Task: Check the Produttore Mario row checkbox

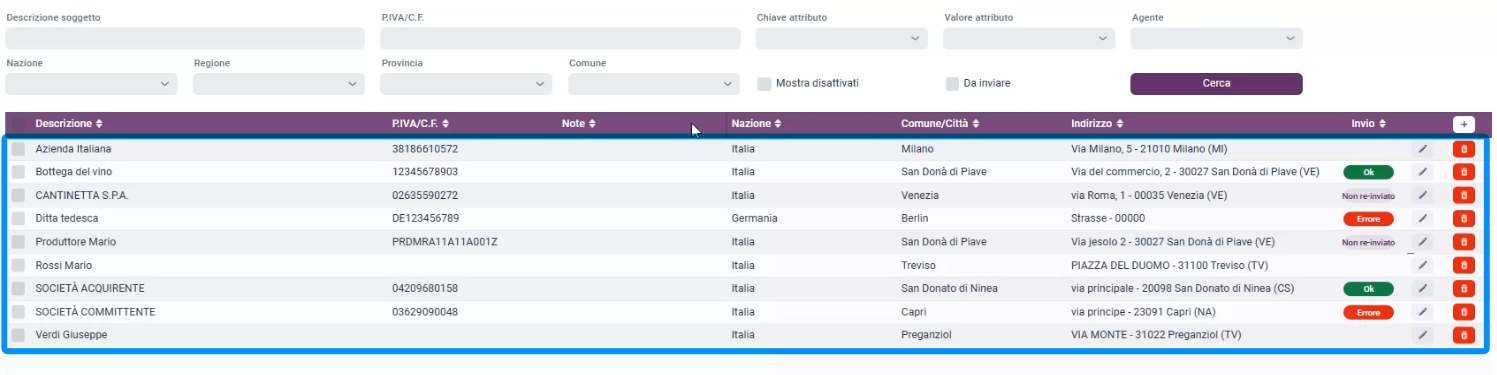Action: [18, 242]
